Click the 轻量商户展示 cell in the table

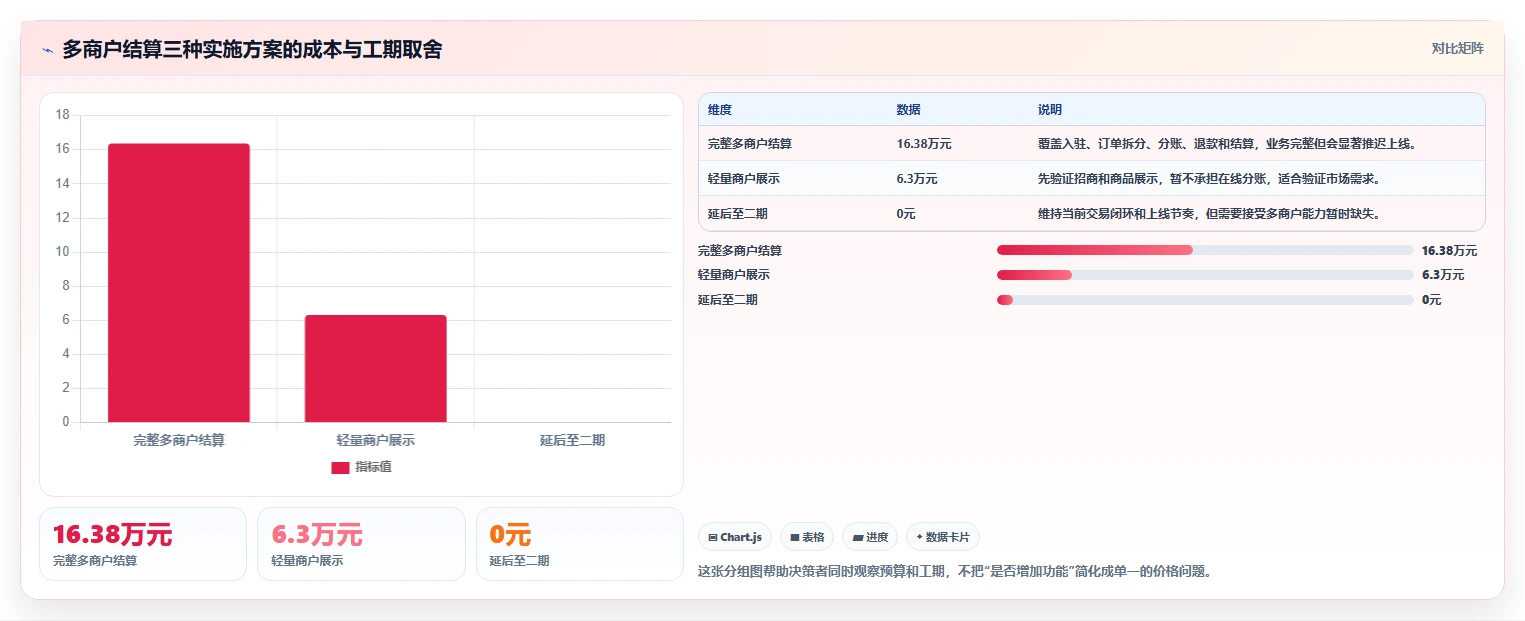[x=744, y=179]
